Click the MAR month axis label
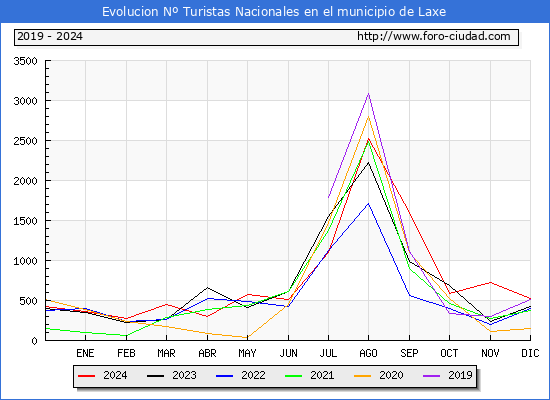Image resolution: width=550 pixels, height=400 pixels. [166, 353]
